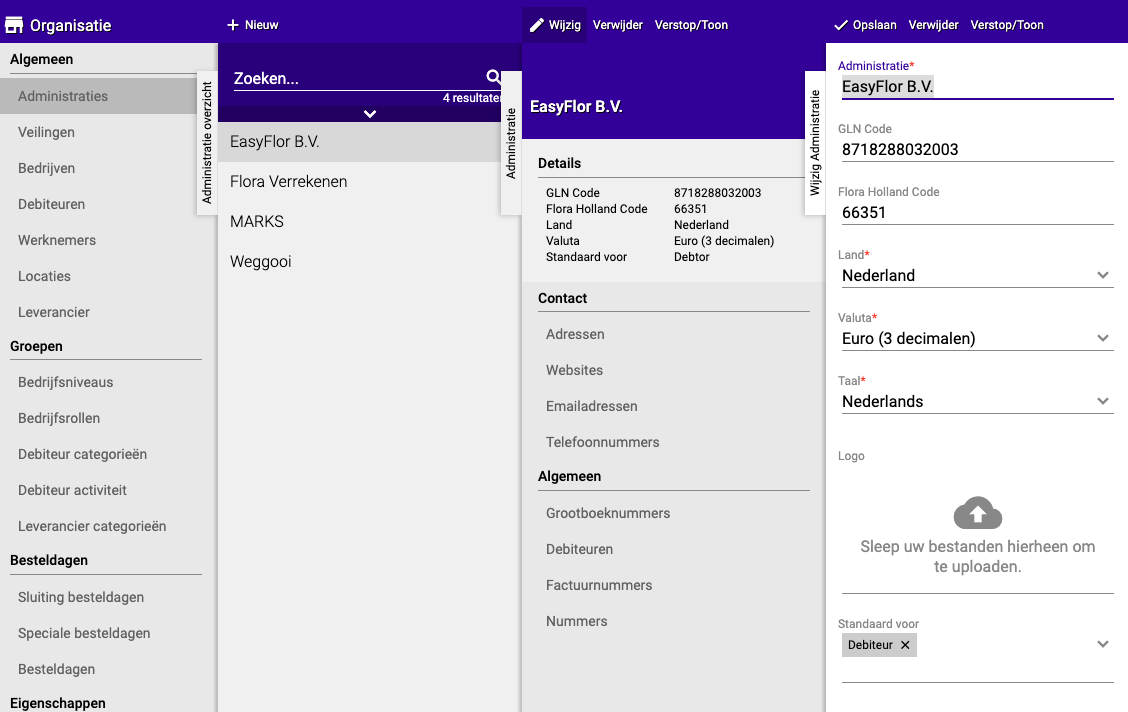Click the "4 resultaten" count text

click(x=472, y=98)
